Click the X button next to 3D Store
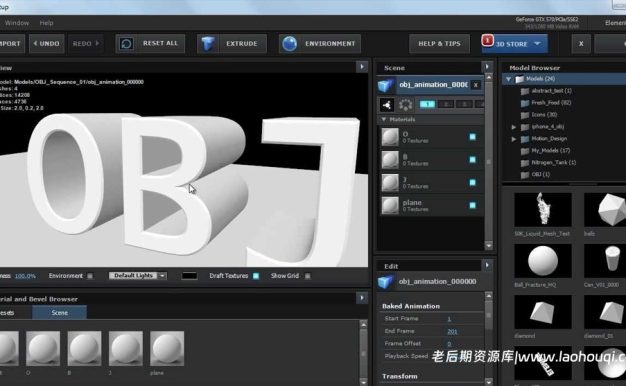626x386 pixels. (581, 44)
